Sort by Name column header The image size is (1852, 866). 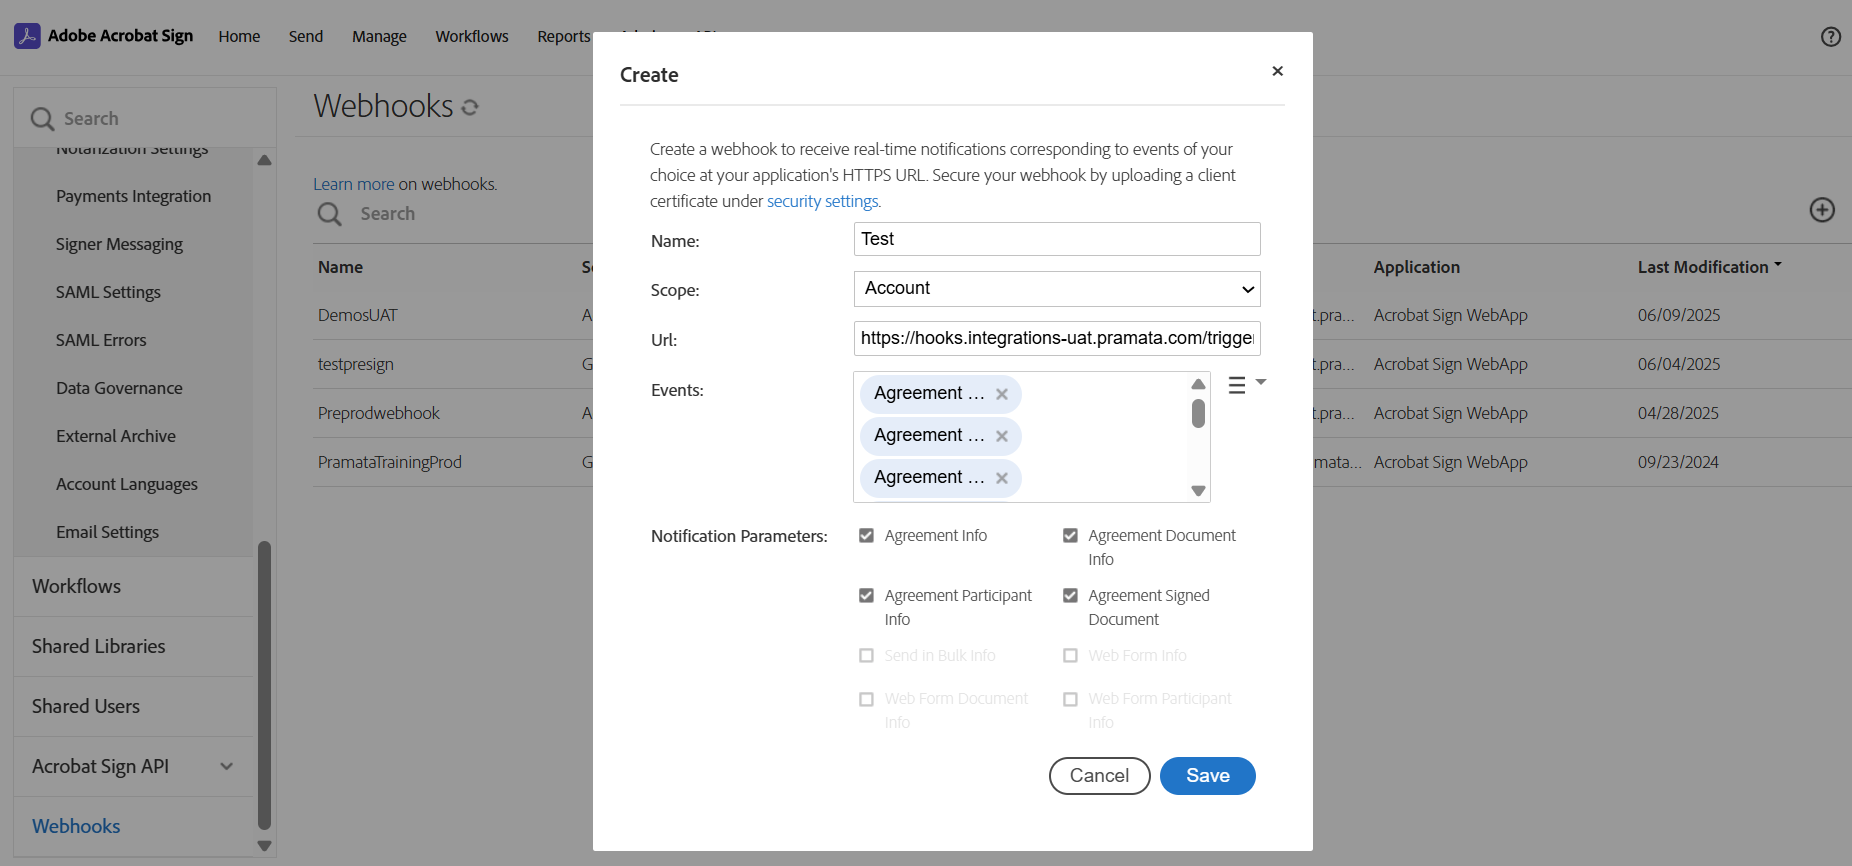click(340, 267)
